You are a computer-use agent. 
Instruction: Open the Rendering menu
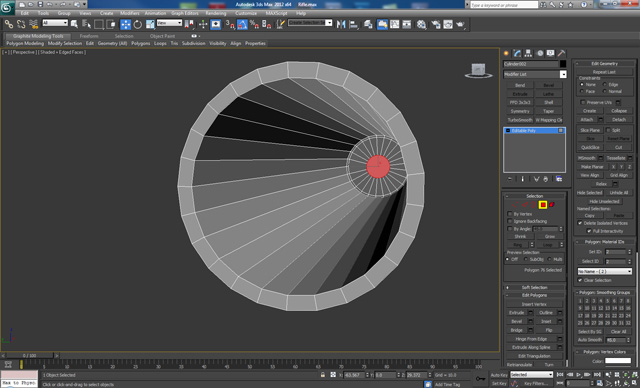pyautogui.click(x=216, y=13)
